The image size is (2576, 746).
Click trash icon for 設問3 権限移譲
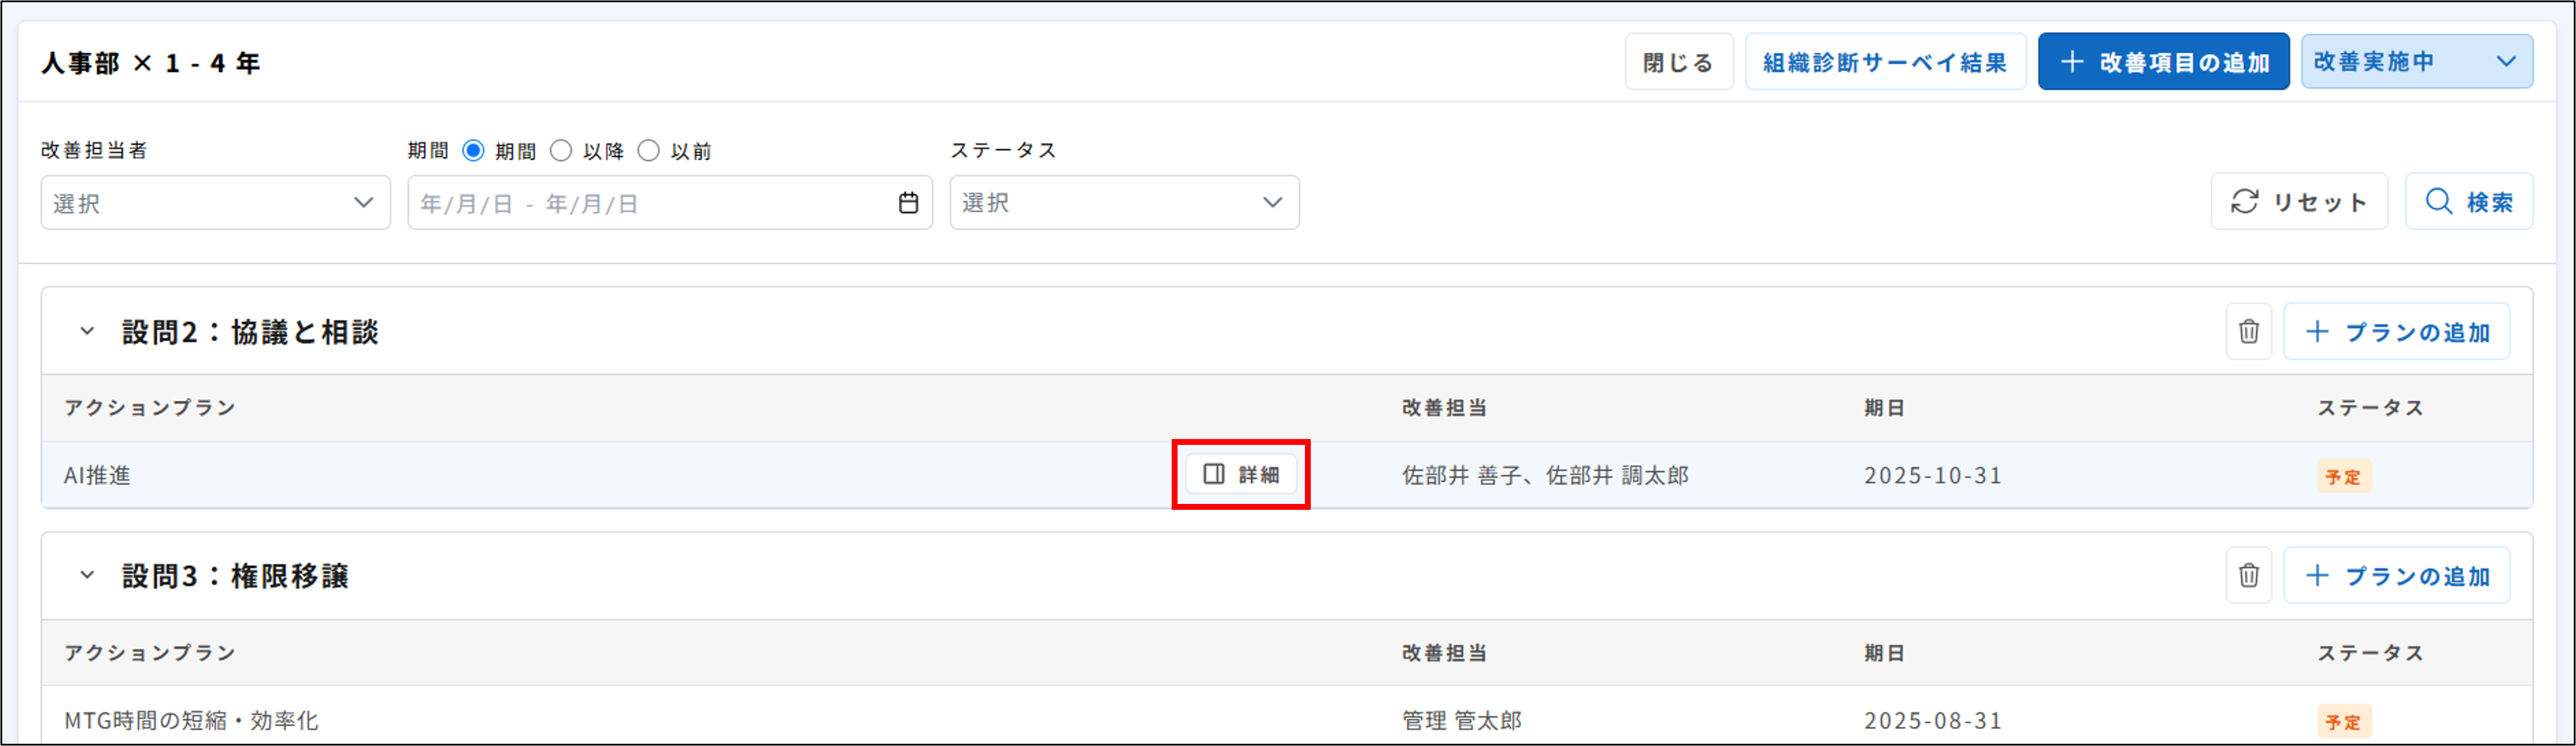[x=2248, y=575]
